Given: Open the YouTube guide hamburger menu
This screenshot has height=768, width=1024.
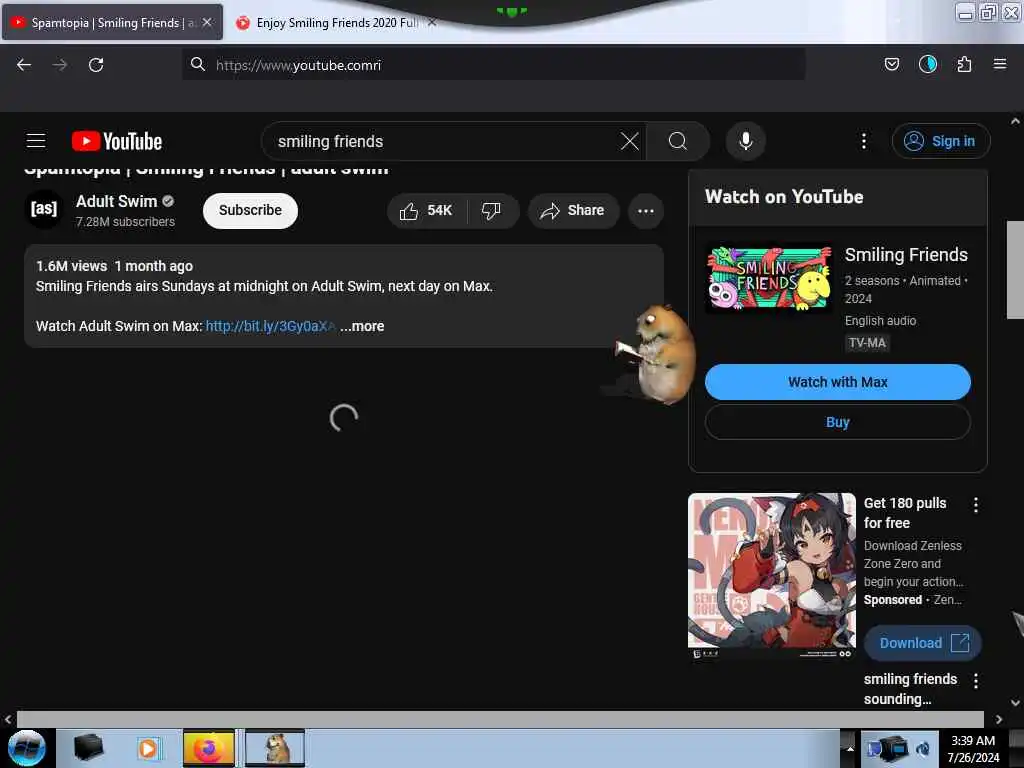Looking at the screenshot, I should pyautogui.click(x=36, y=141).
